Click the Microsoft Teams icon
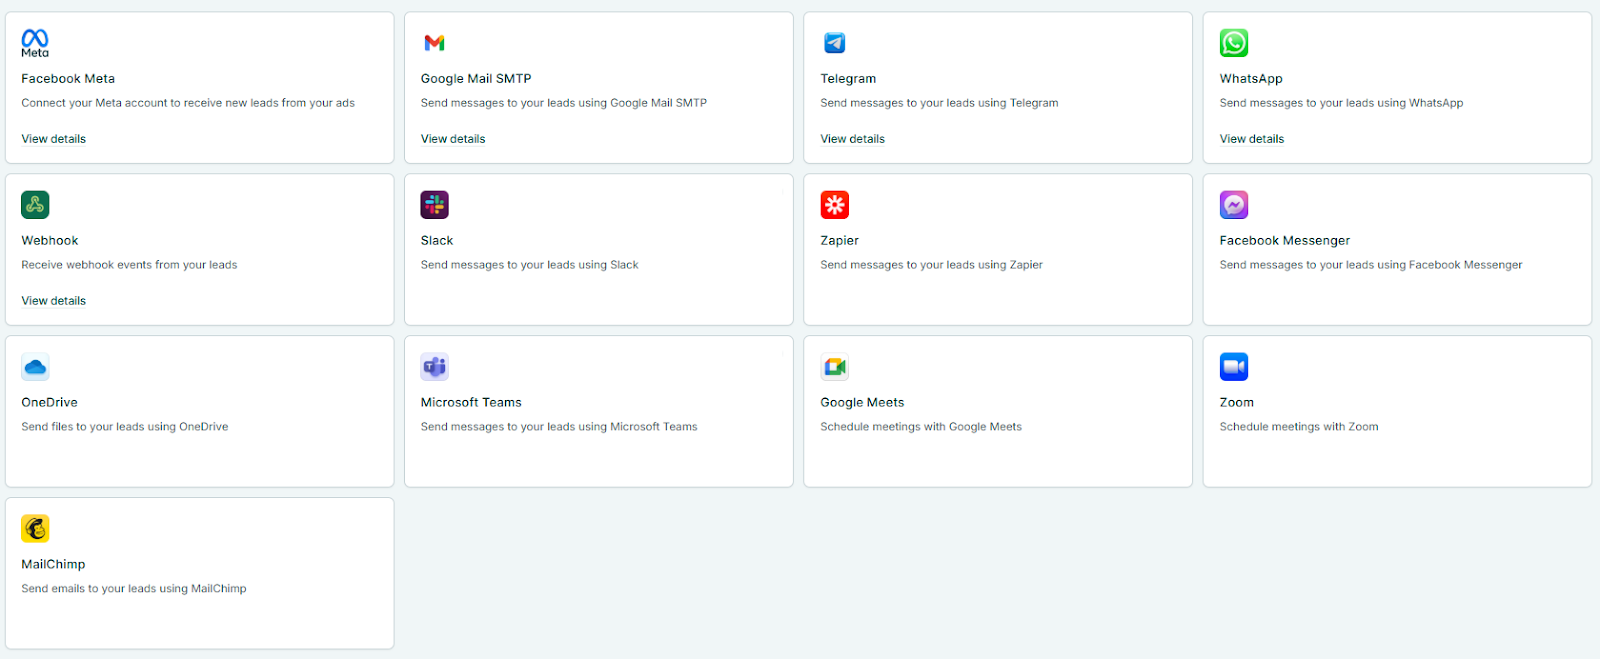This screenshot has width=1600, height=659. point(434,367)
